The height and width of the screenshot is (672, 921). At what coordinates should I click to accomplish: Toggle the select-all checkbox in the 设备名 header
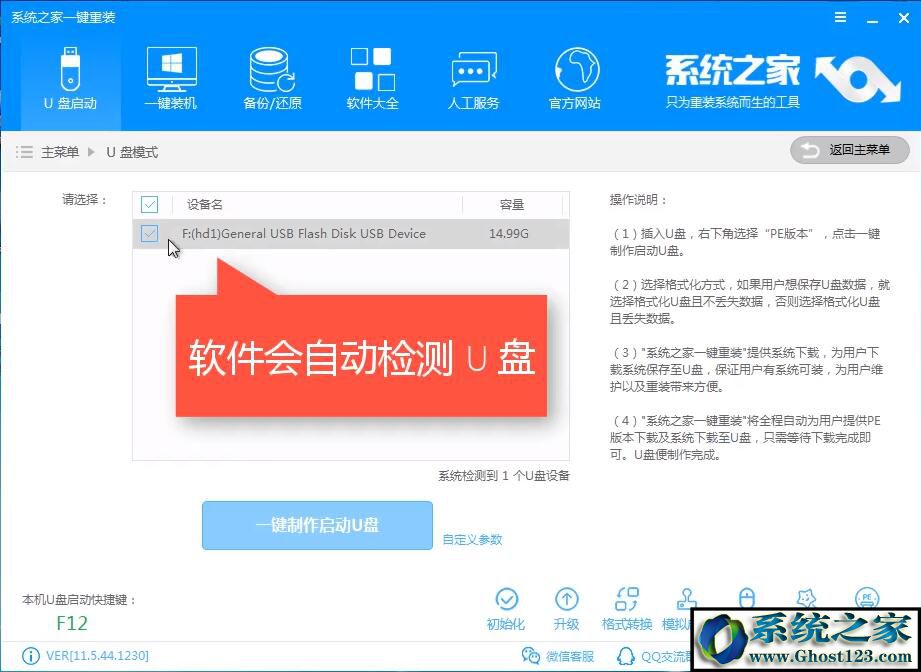coord(150,205)
